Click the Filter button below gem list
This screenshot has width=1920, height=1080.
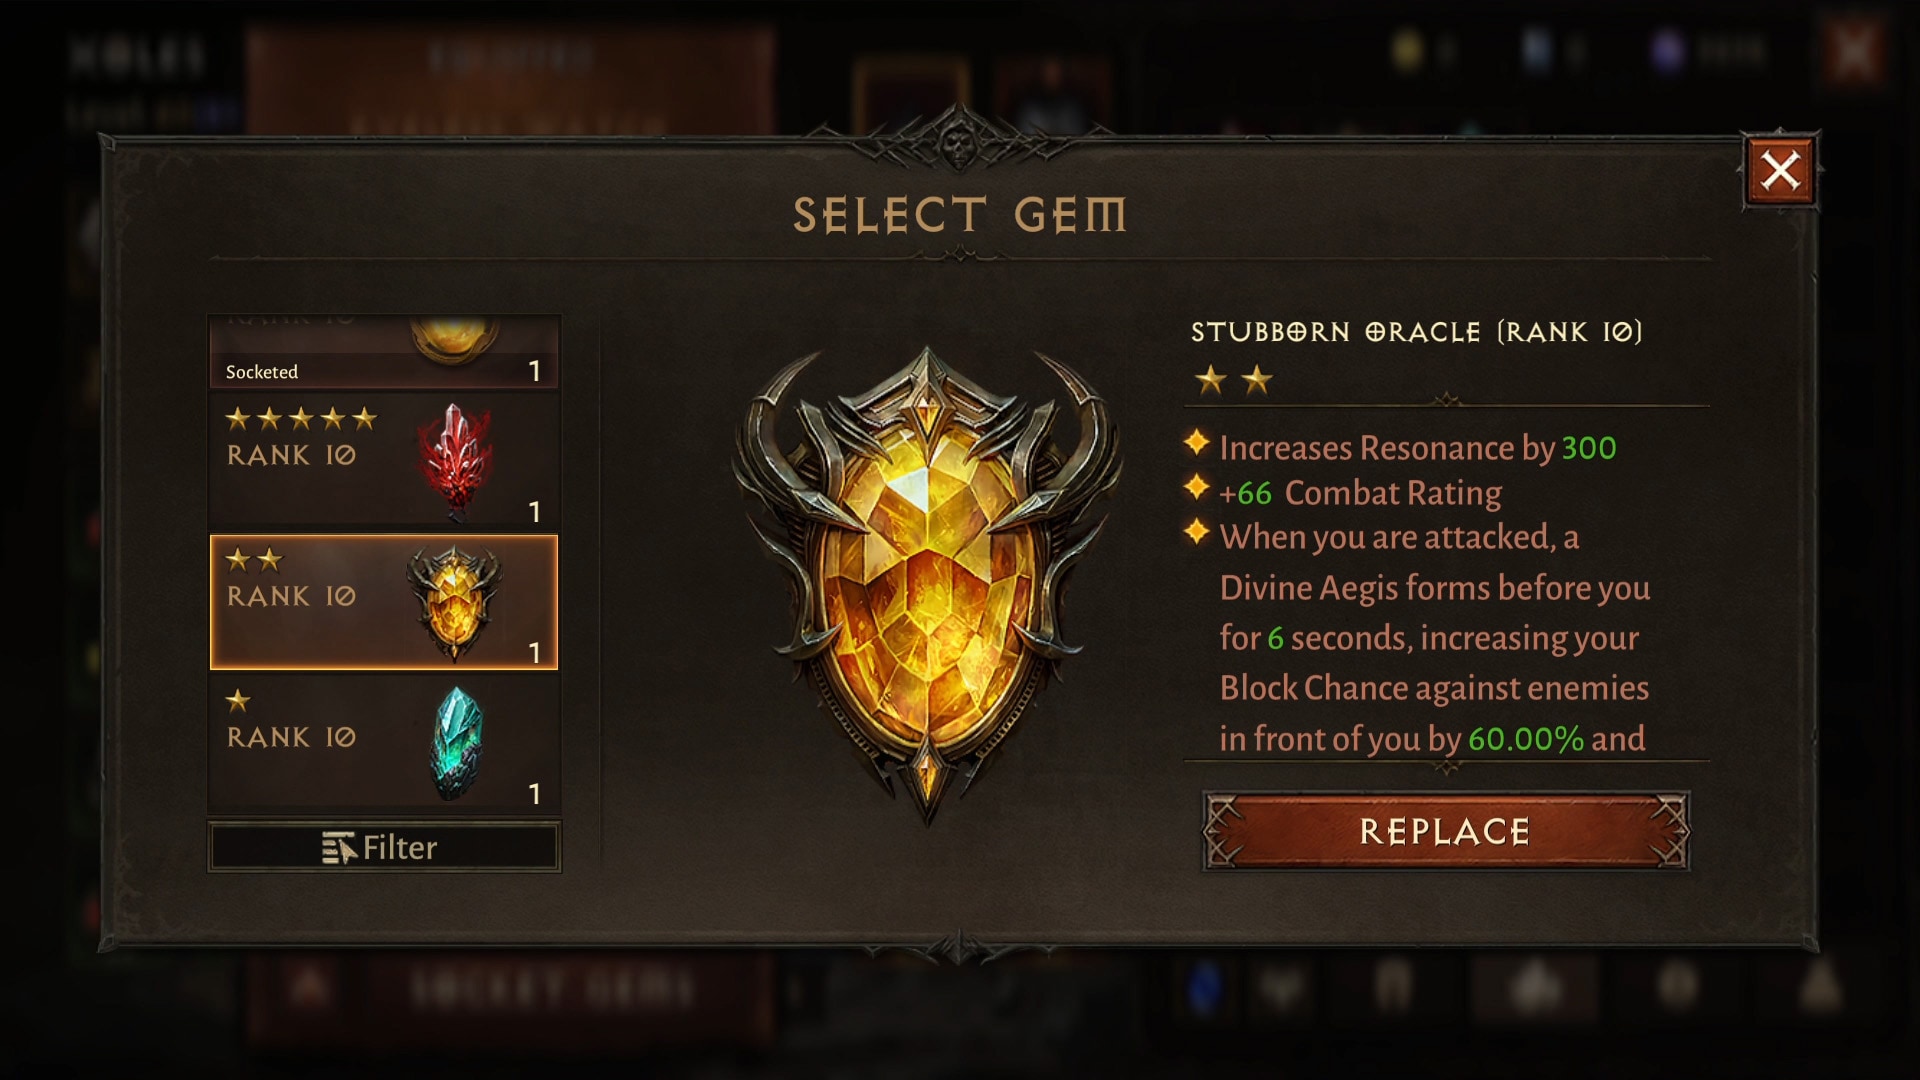point(384,847)
